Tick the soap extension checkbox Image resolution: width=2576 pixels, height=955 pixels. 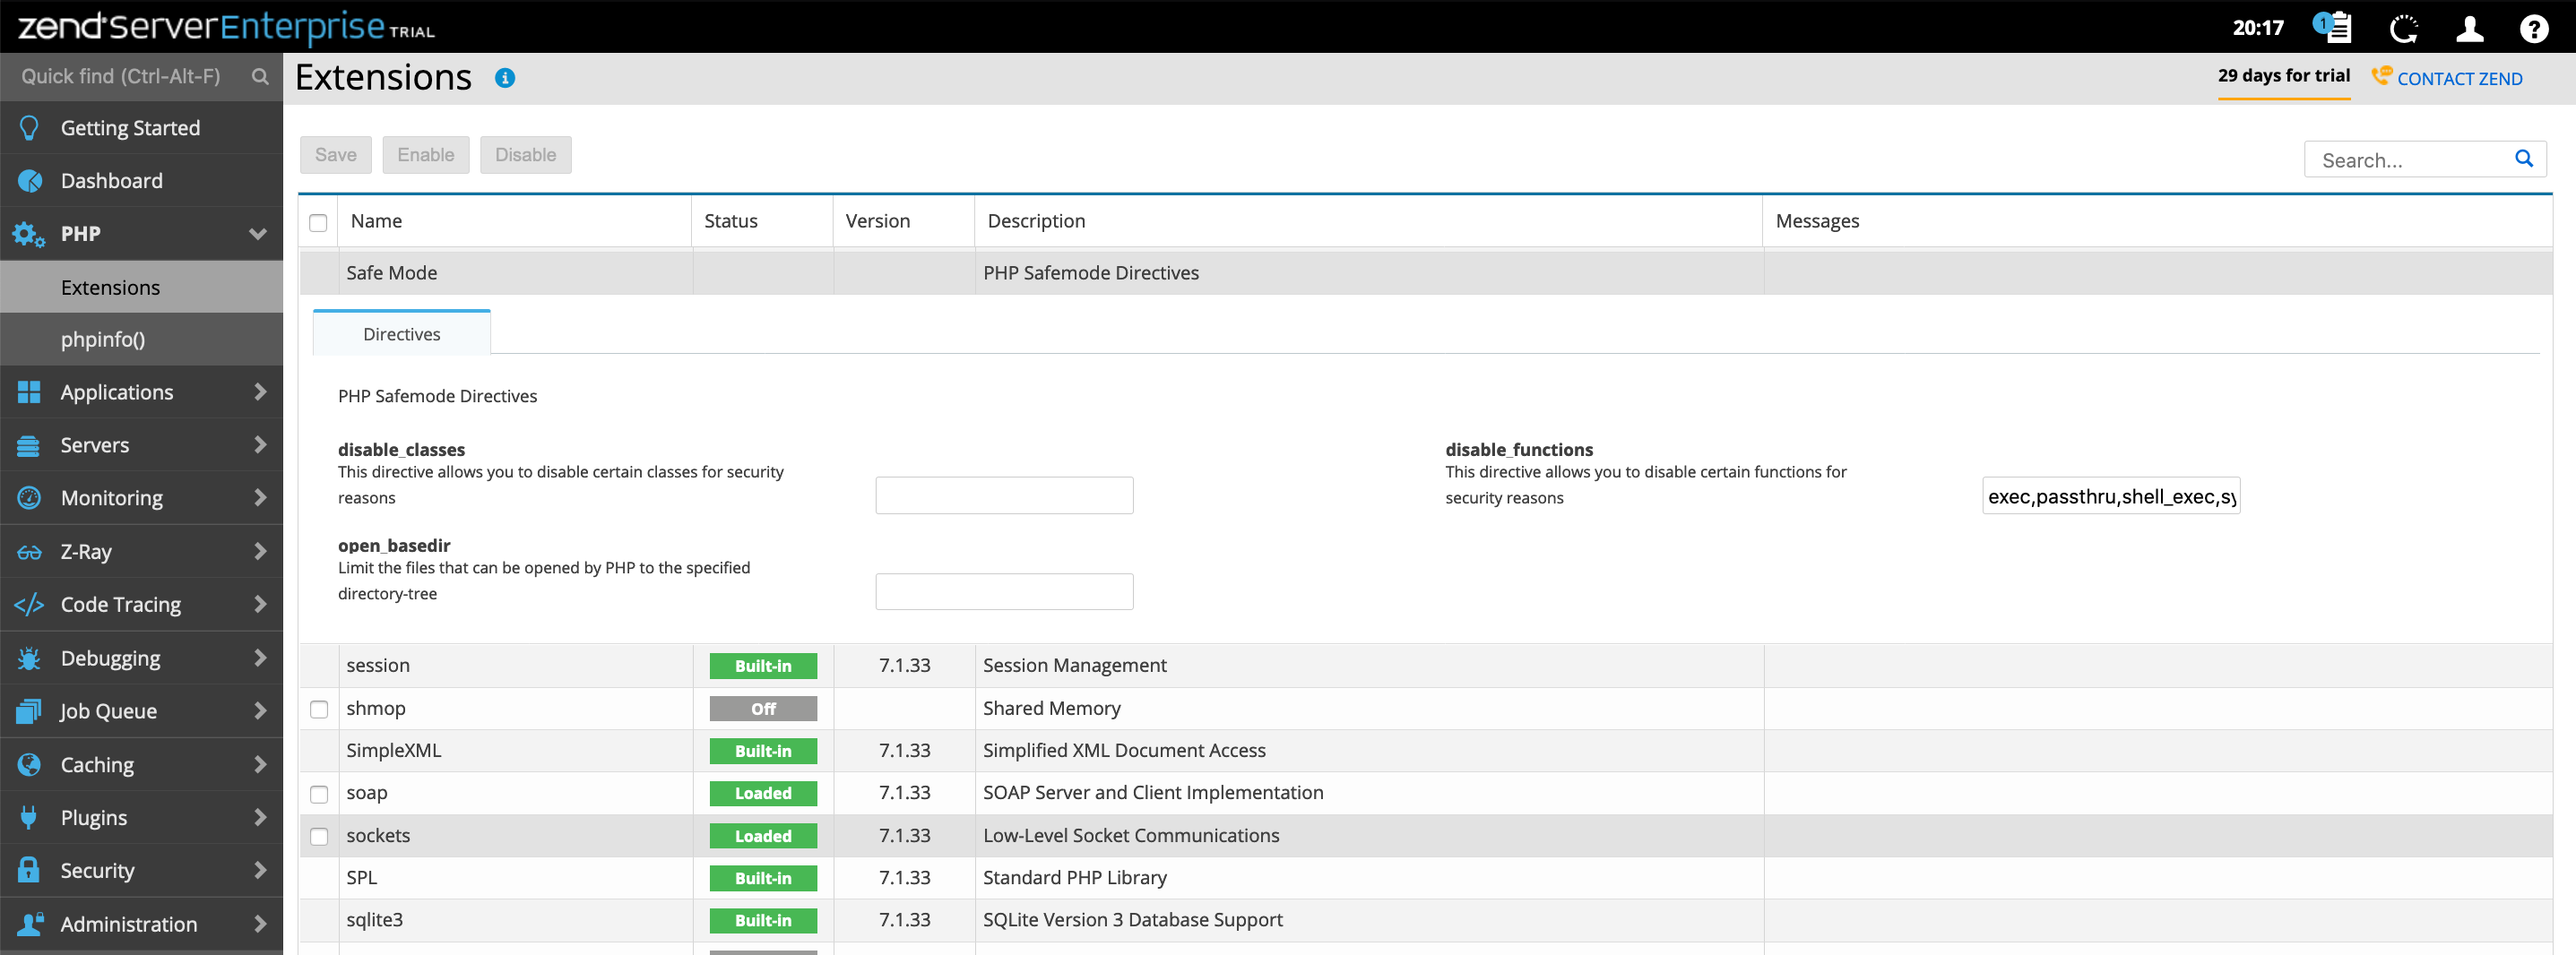(319, 794)
